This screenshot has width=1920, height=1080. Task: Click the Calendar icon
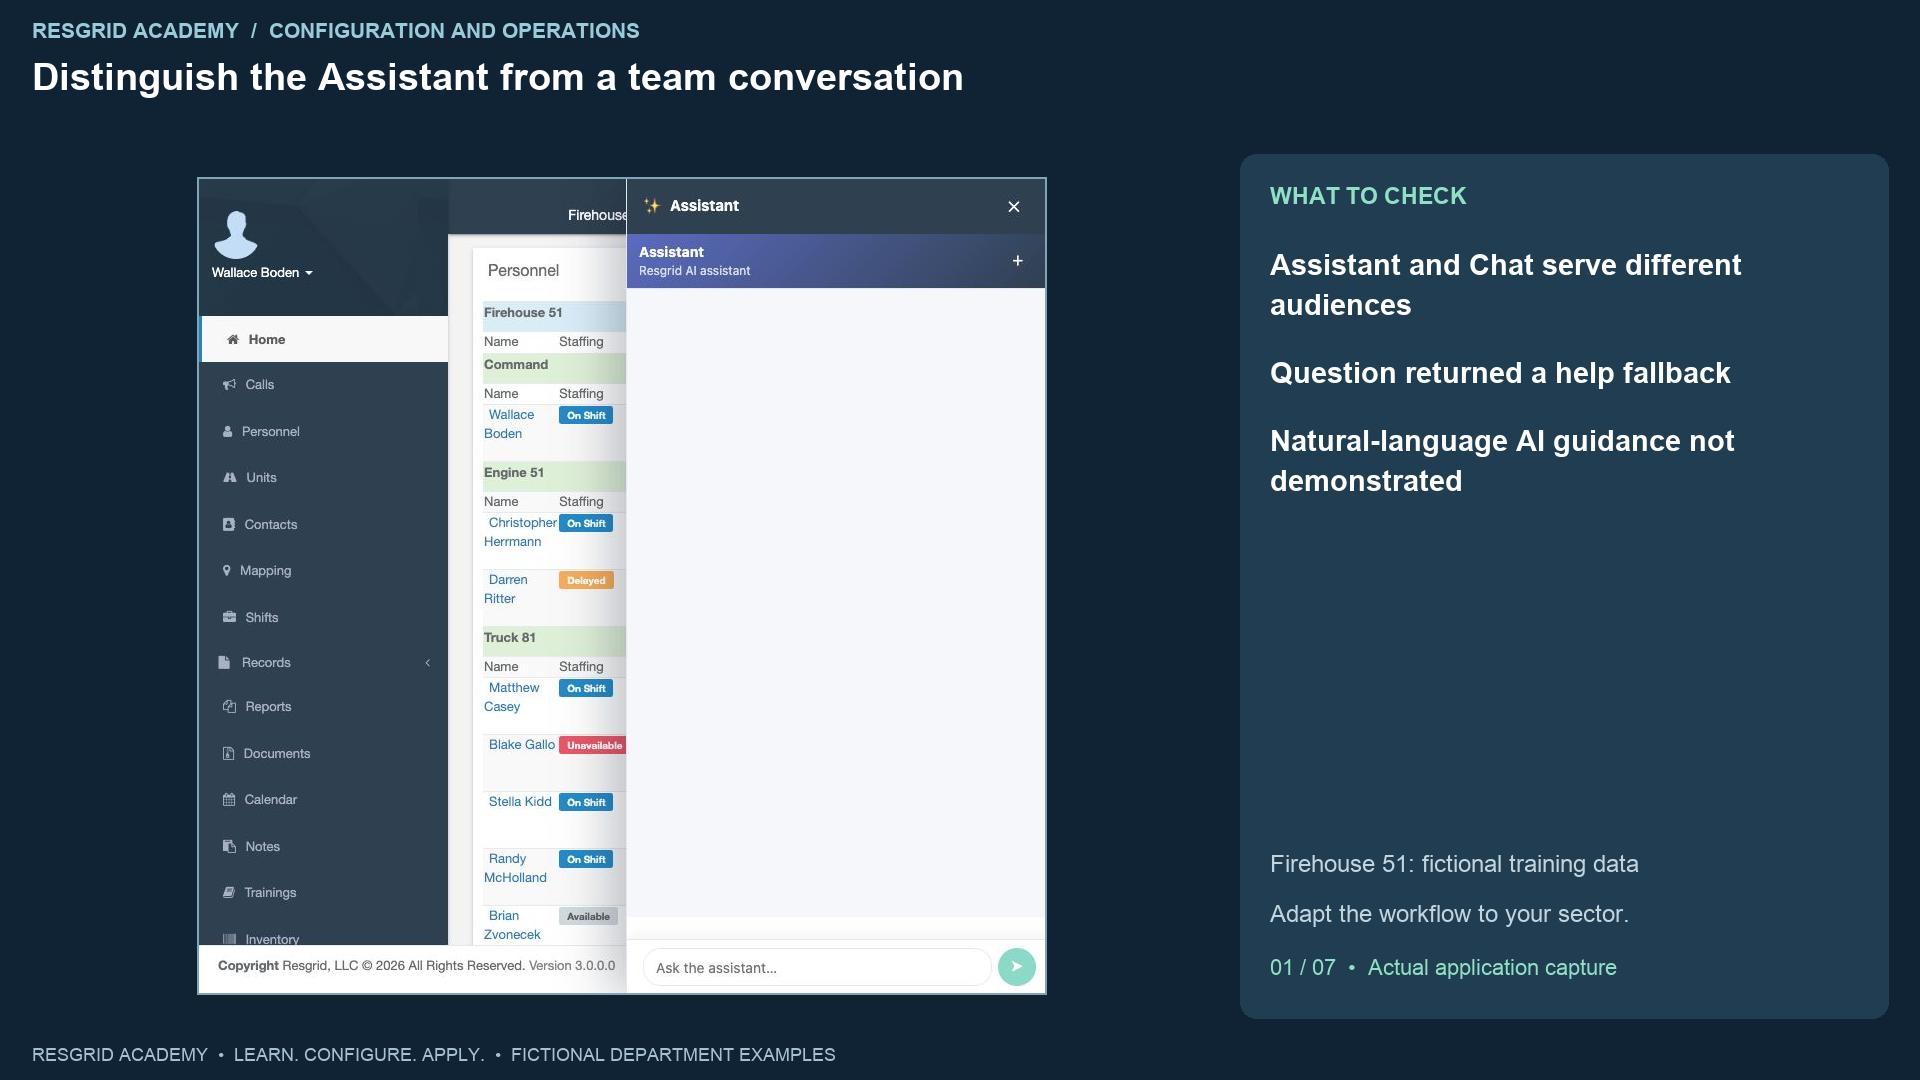pyautogui.click(x=229, y=800)
